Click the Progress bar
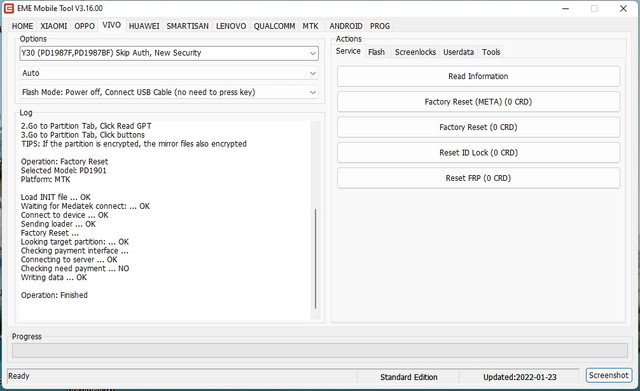Screen dimensions: 640x391 pos(320,351)
